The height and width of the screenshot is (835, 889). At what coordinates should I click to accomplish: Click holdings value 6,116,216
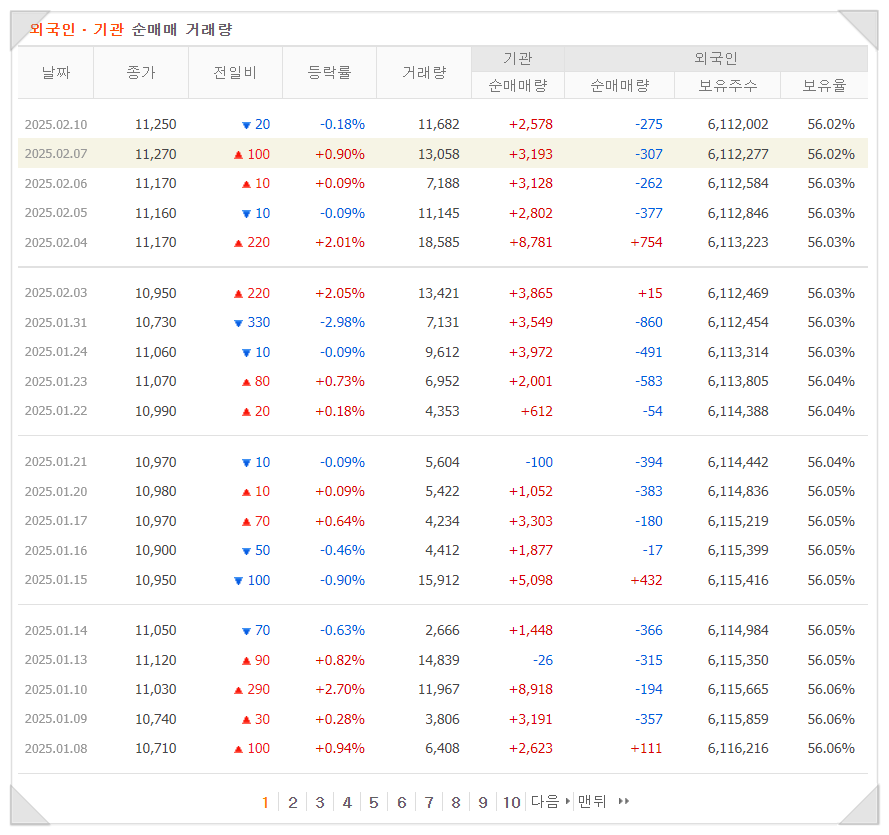738,748
